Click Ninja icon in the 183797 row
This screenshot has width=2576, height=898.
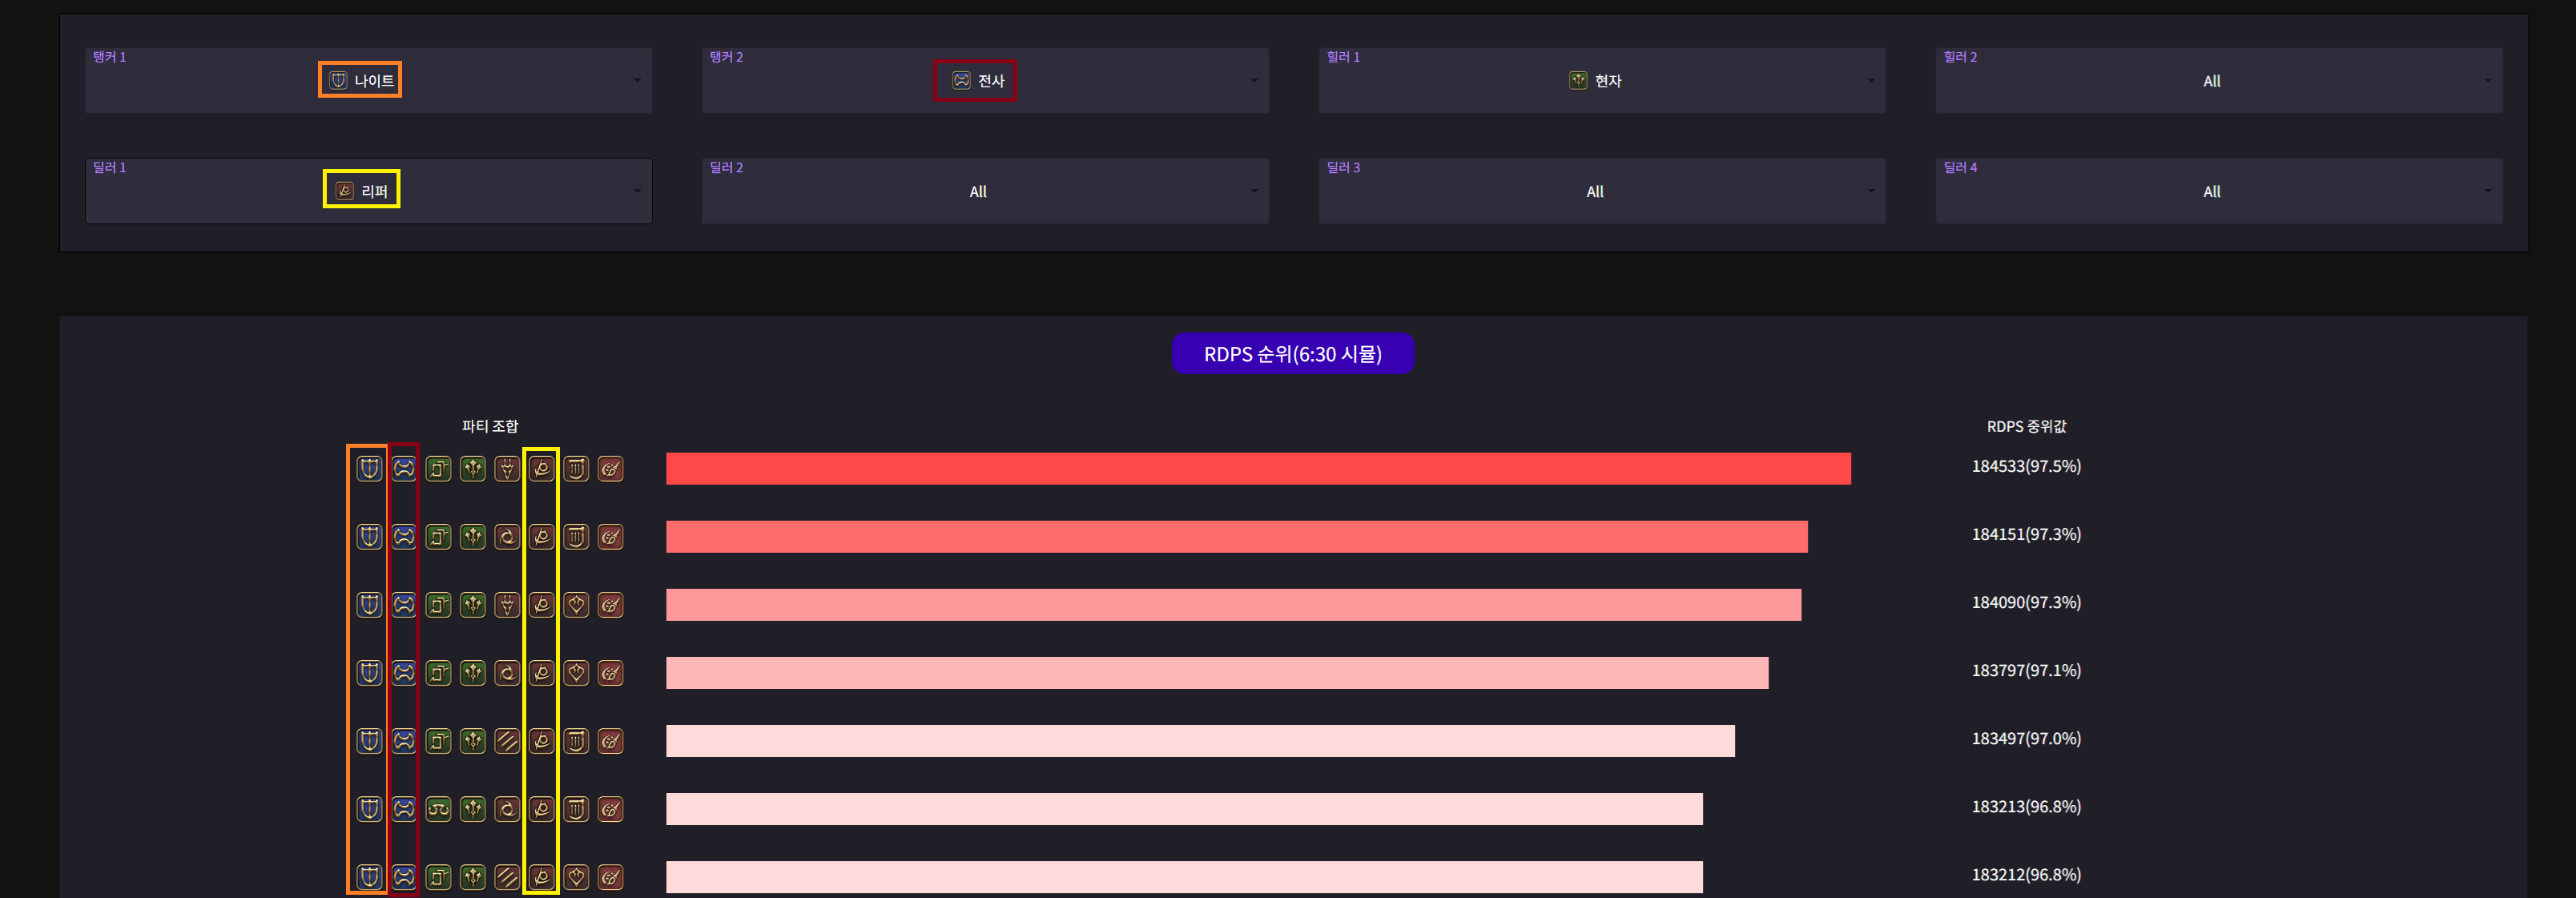(x=507, y=672)
